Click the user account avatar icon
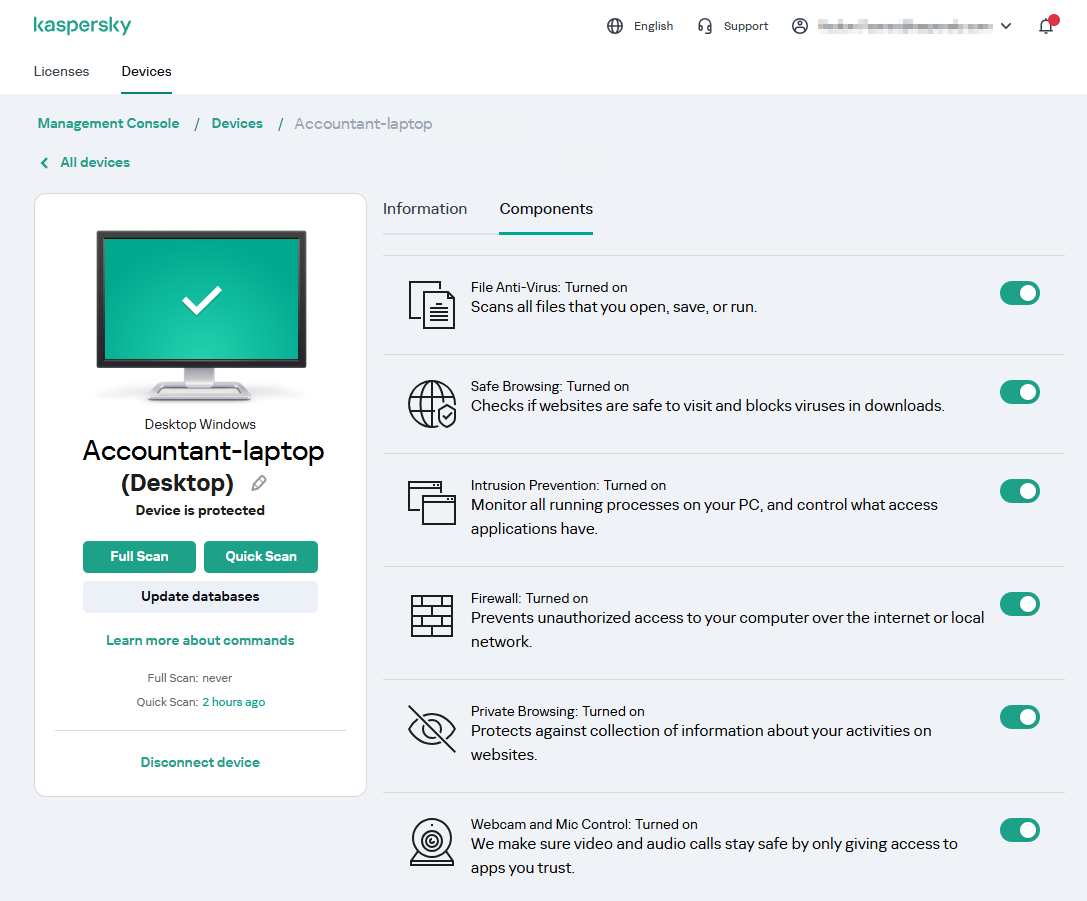The width and height of the screenshot is (1087, 901). (x=799, y=26)
